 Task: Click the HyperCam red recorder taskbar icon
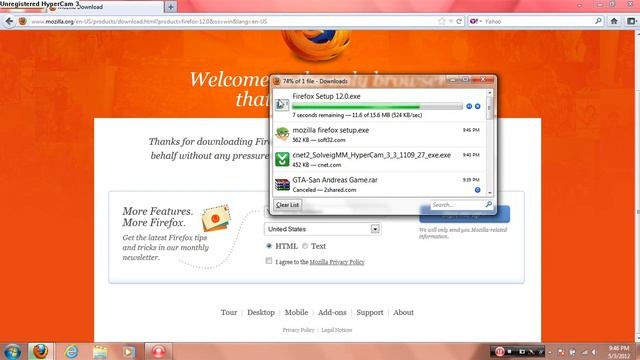pyautogui.click(x=158, y=351)
